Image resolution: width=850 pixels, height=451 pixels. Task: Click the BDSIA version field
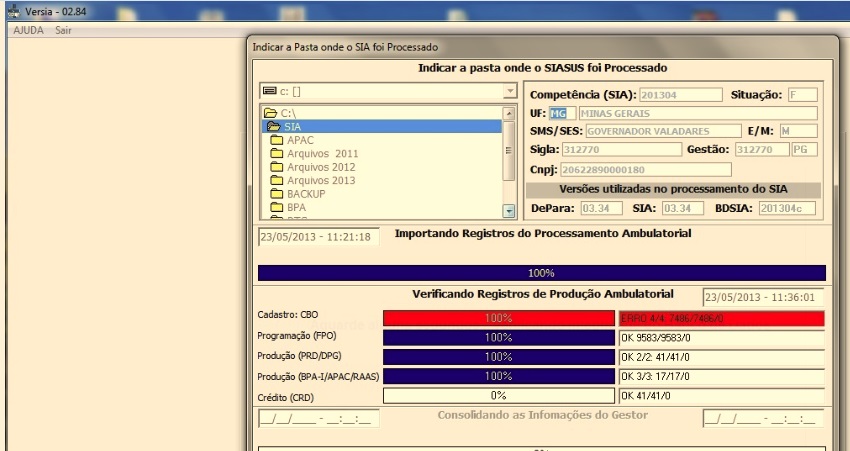[786, 208]
